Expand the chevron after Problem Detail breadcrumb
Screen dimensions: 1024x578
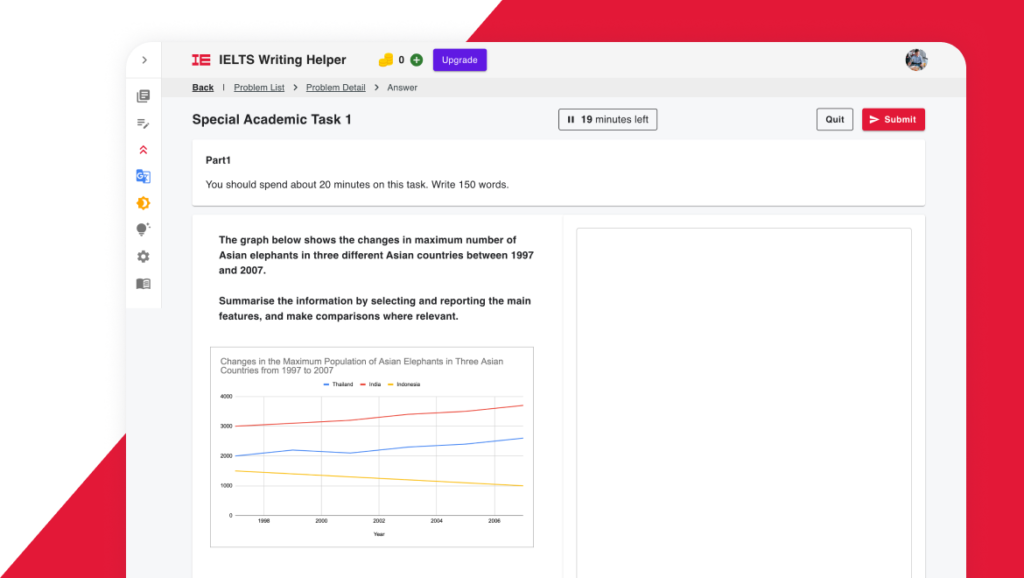[x=375, y=87]
